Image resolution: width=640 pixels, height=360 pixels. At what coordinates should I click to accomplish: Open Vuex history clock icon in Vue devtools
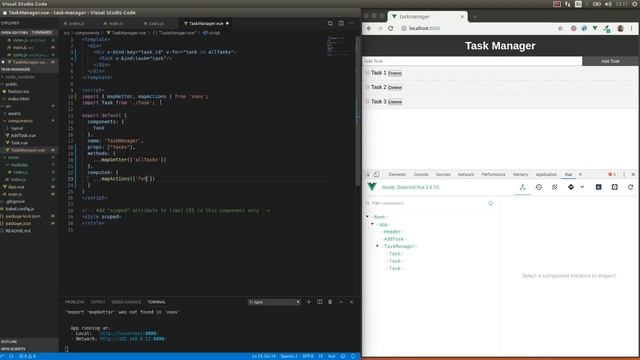tap(539, 187)
